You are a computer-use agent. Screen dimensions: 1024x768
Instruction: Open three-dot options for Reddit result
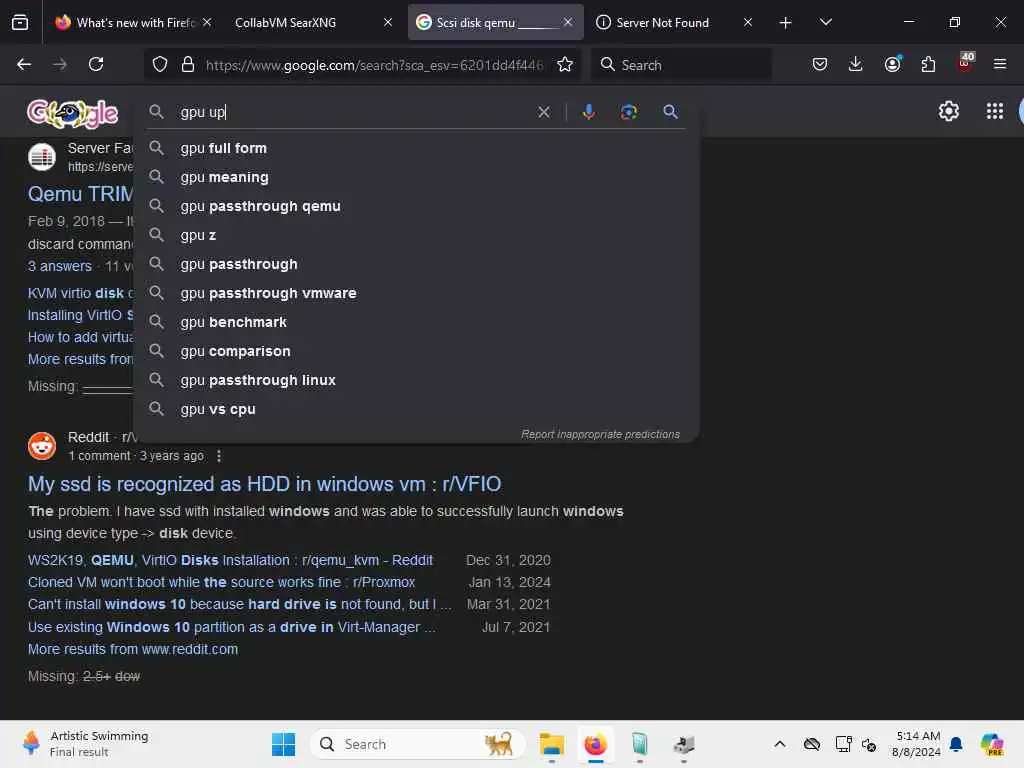[x=219, y=456]
